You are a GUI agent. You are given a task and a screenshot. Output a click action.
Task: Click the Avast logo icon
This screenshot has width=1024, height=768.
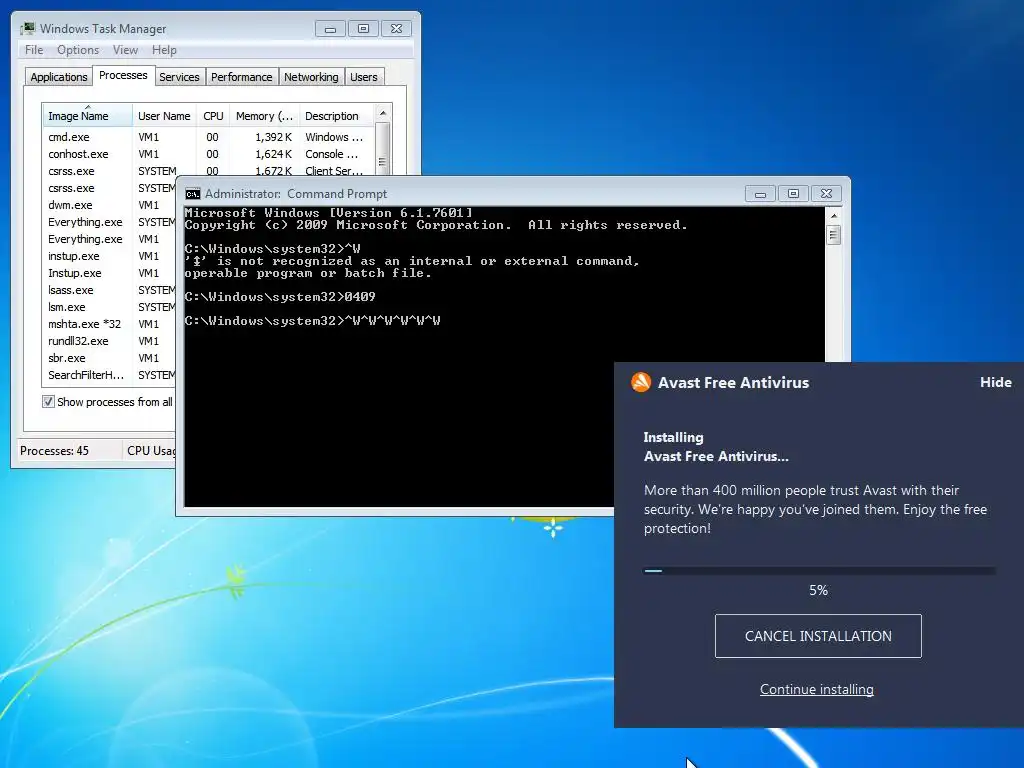641,382
